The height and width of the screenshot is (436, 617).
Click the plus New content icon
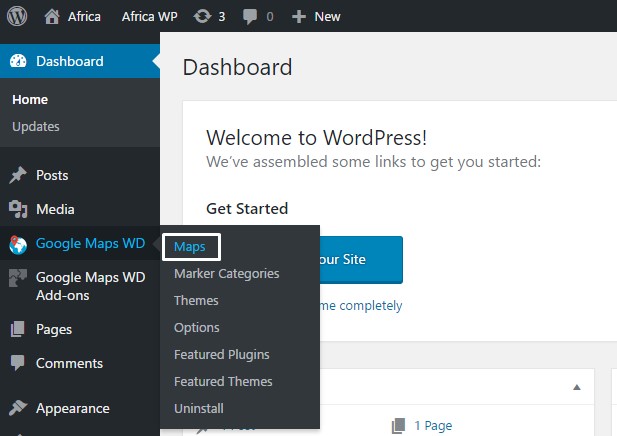click(298, 16)
